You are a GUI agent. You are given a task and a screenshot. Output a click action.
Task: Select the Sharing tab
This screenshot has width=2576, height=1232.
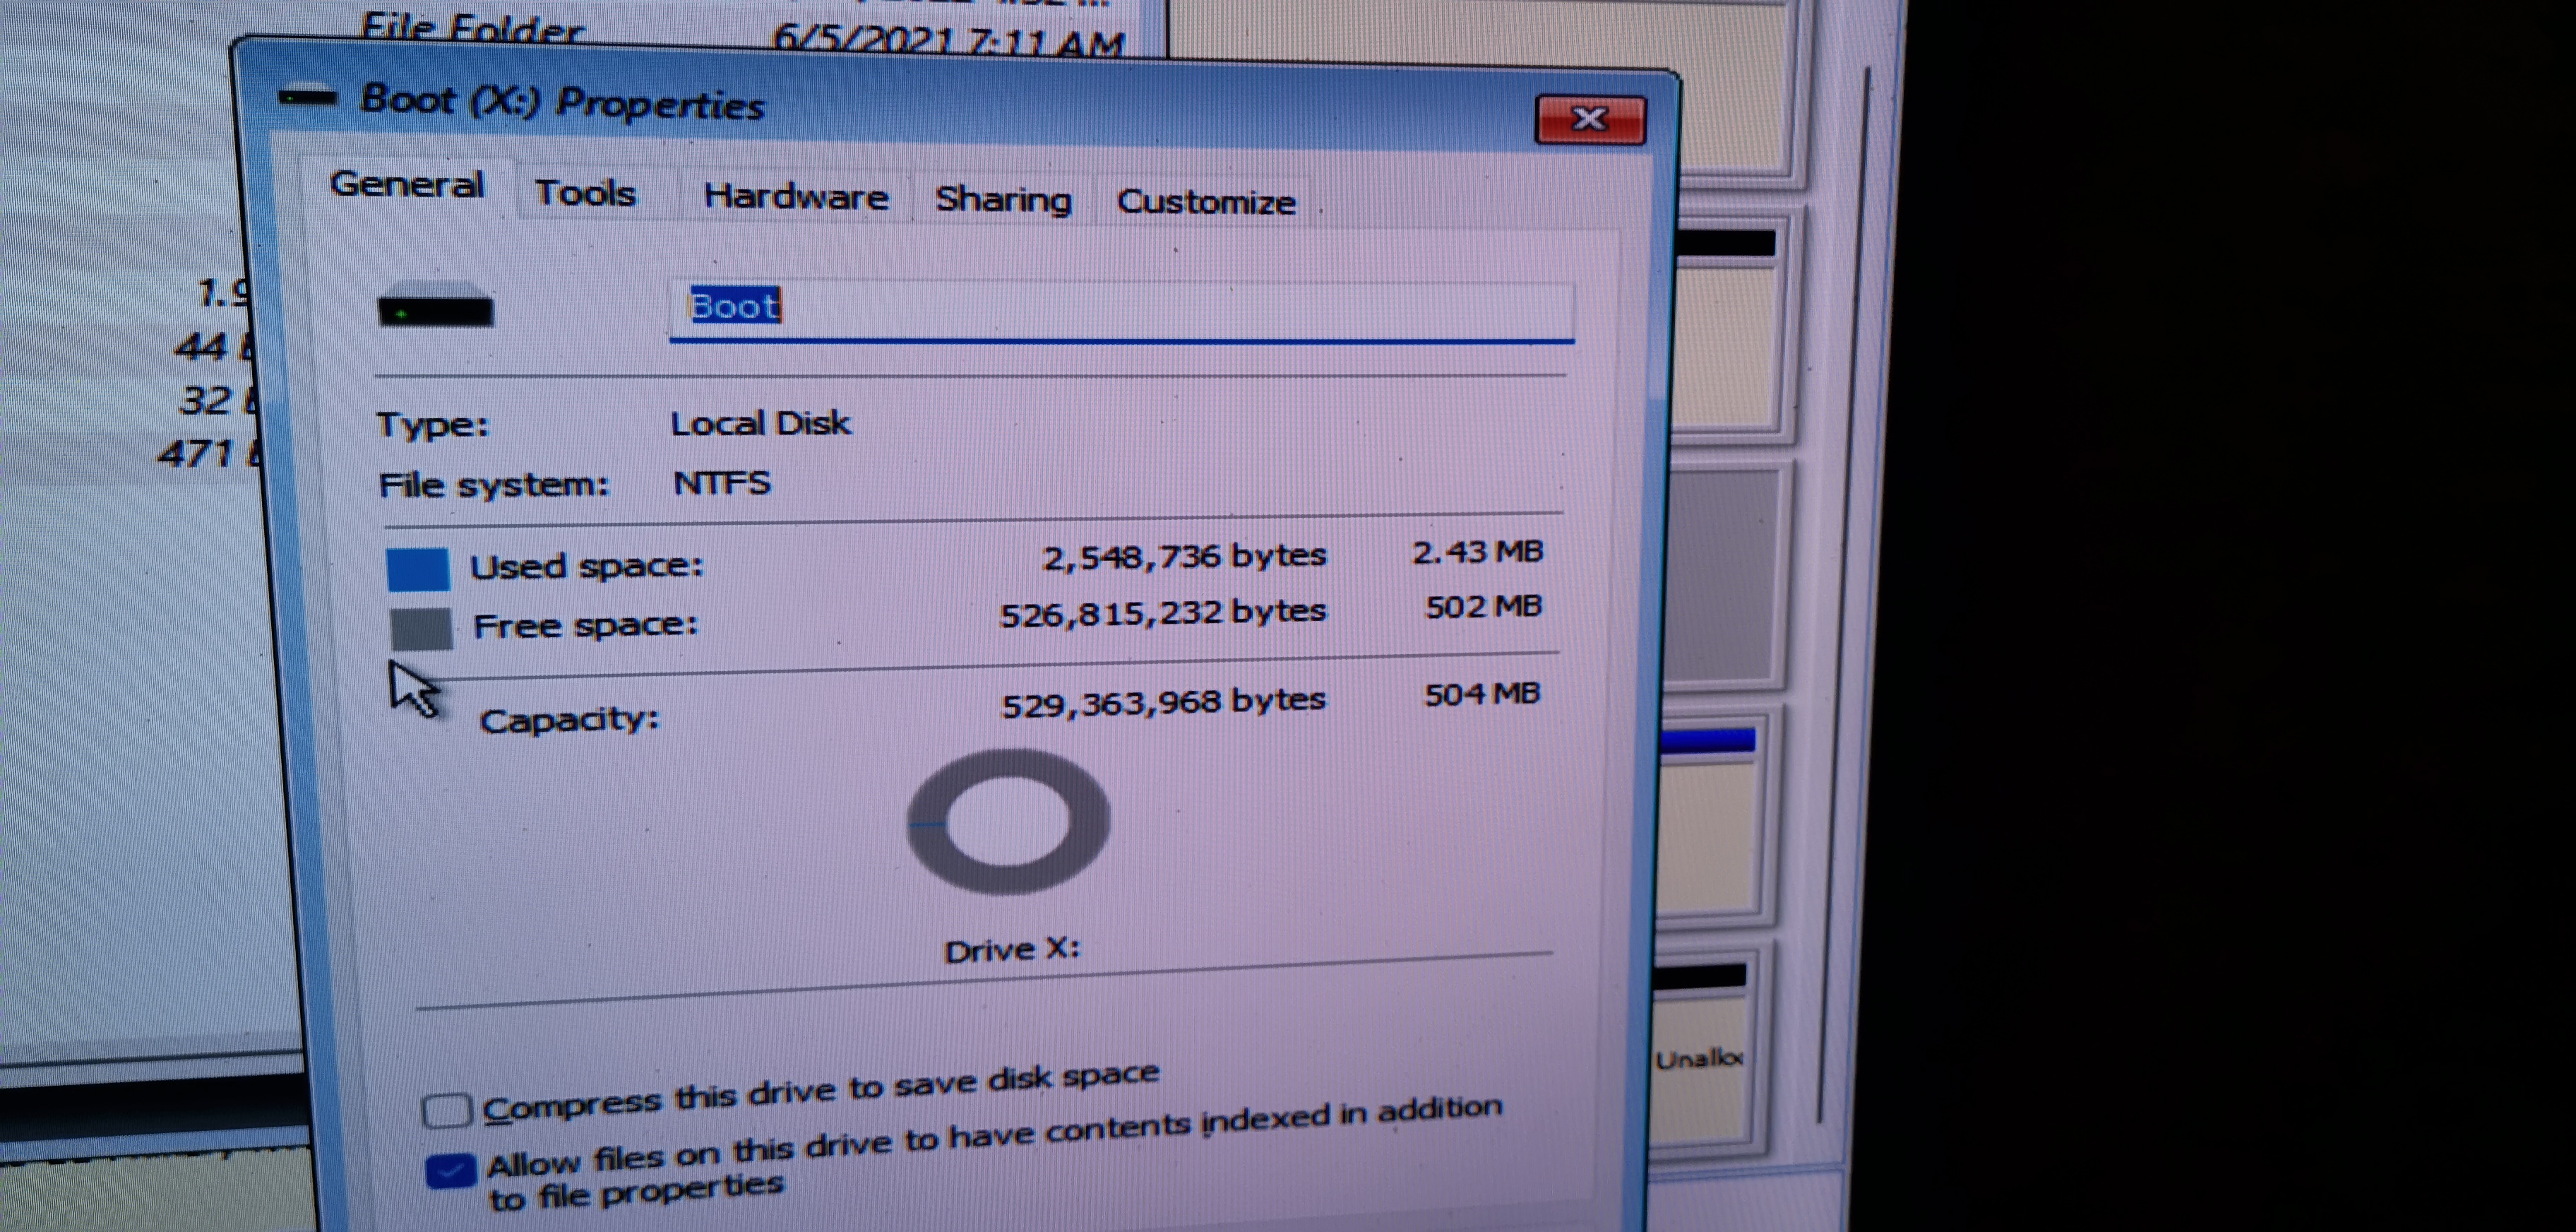[x=1002, y=199]
